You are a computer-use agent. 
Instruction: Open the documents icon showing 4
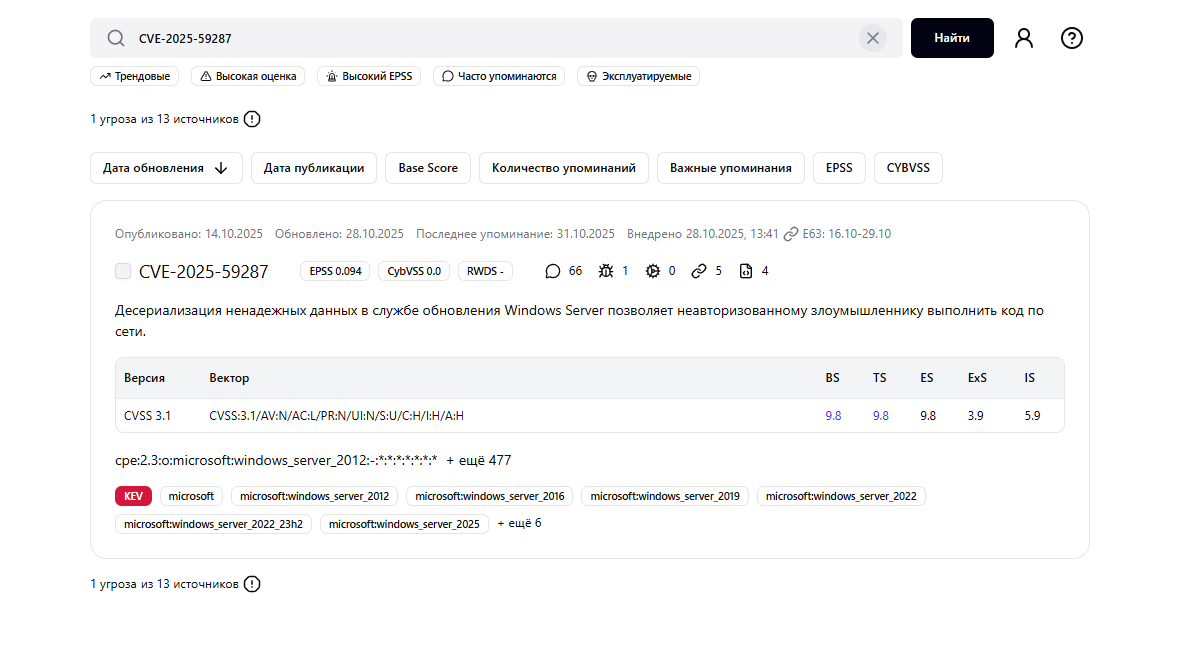pos(748,270)
